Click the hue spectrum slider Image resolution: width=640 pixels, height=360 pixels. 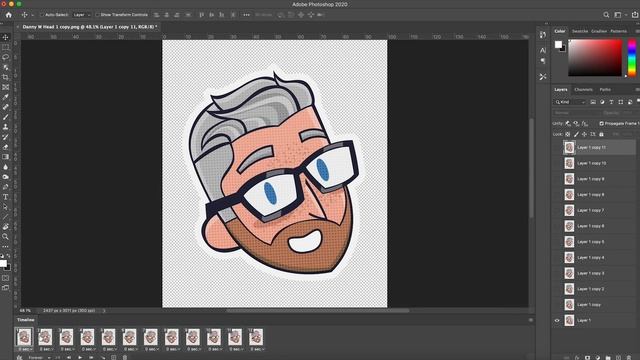tap(631, 58)
